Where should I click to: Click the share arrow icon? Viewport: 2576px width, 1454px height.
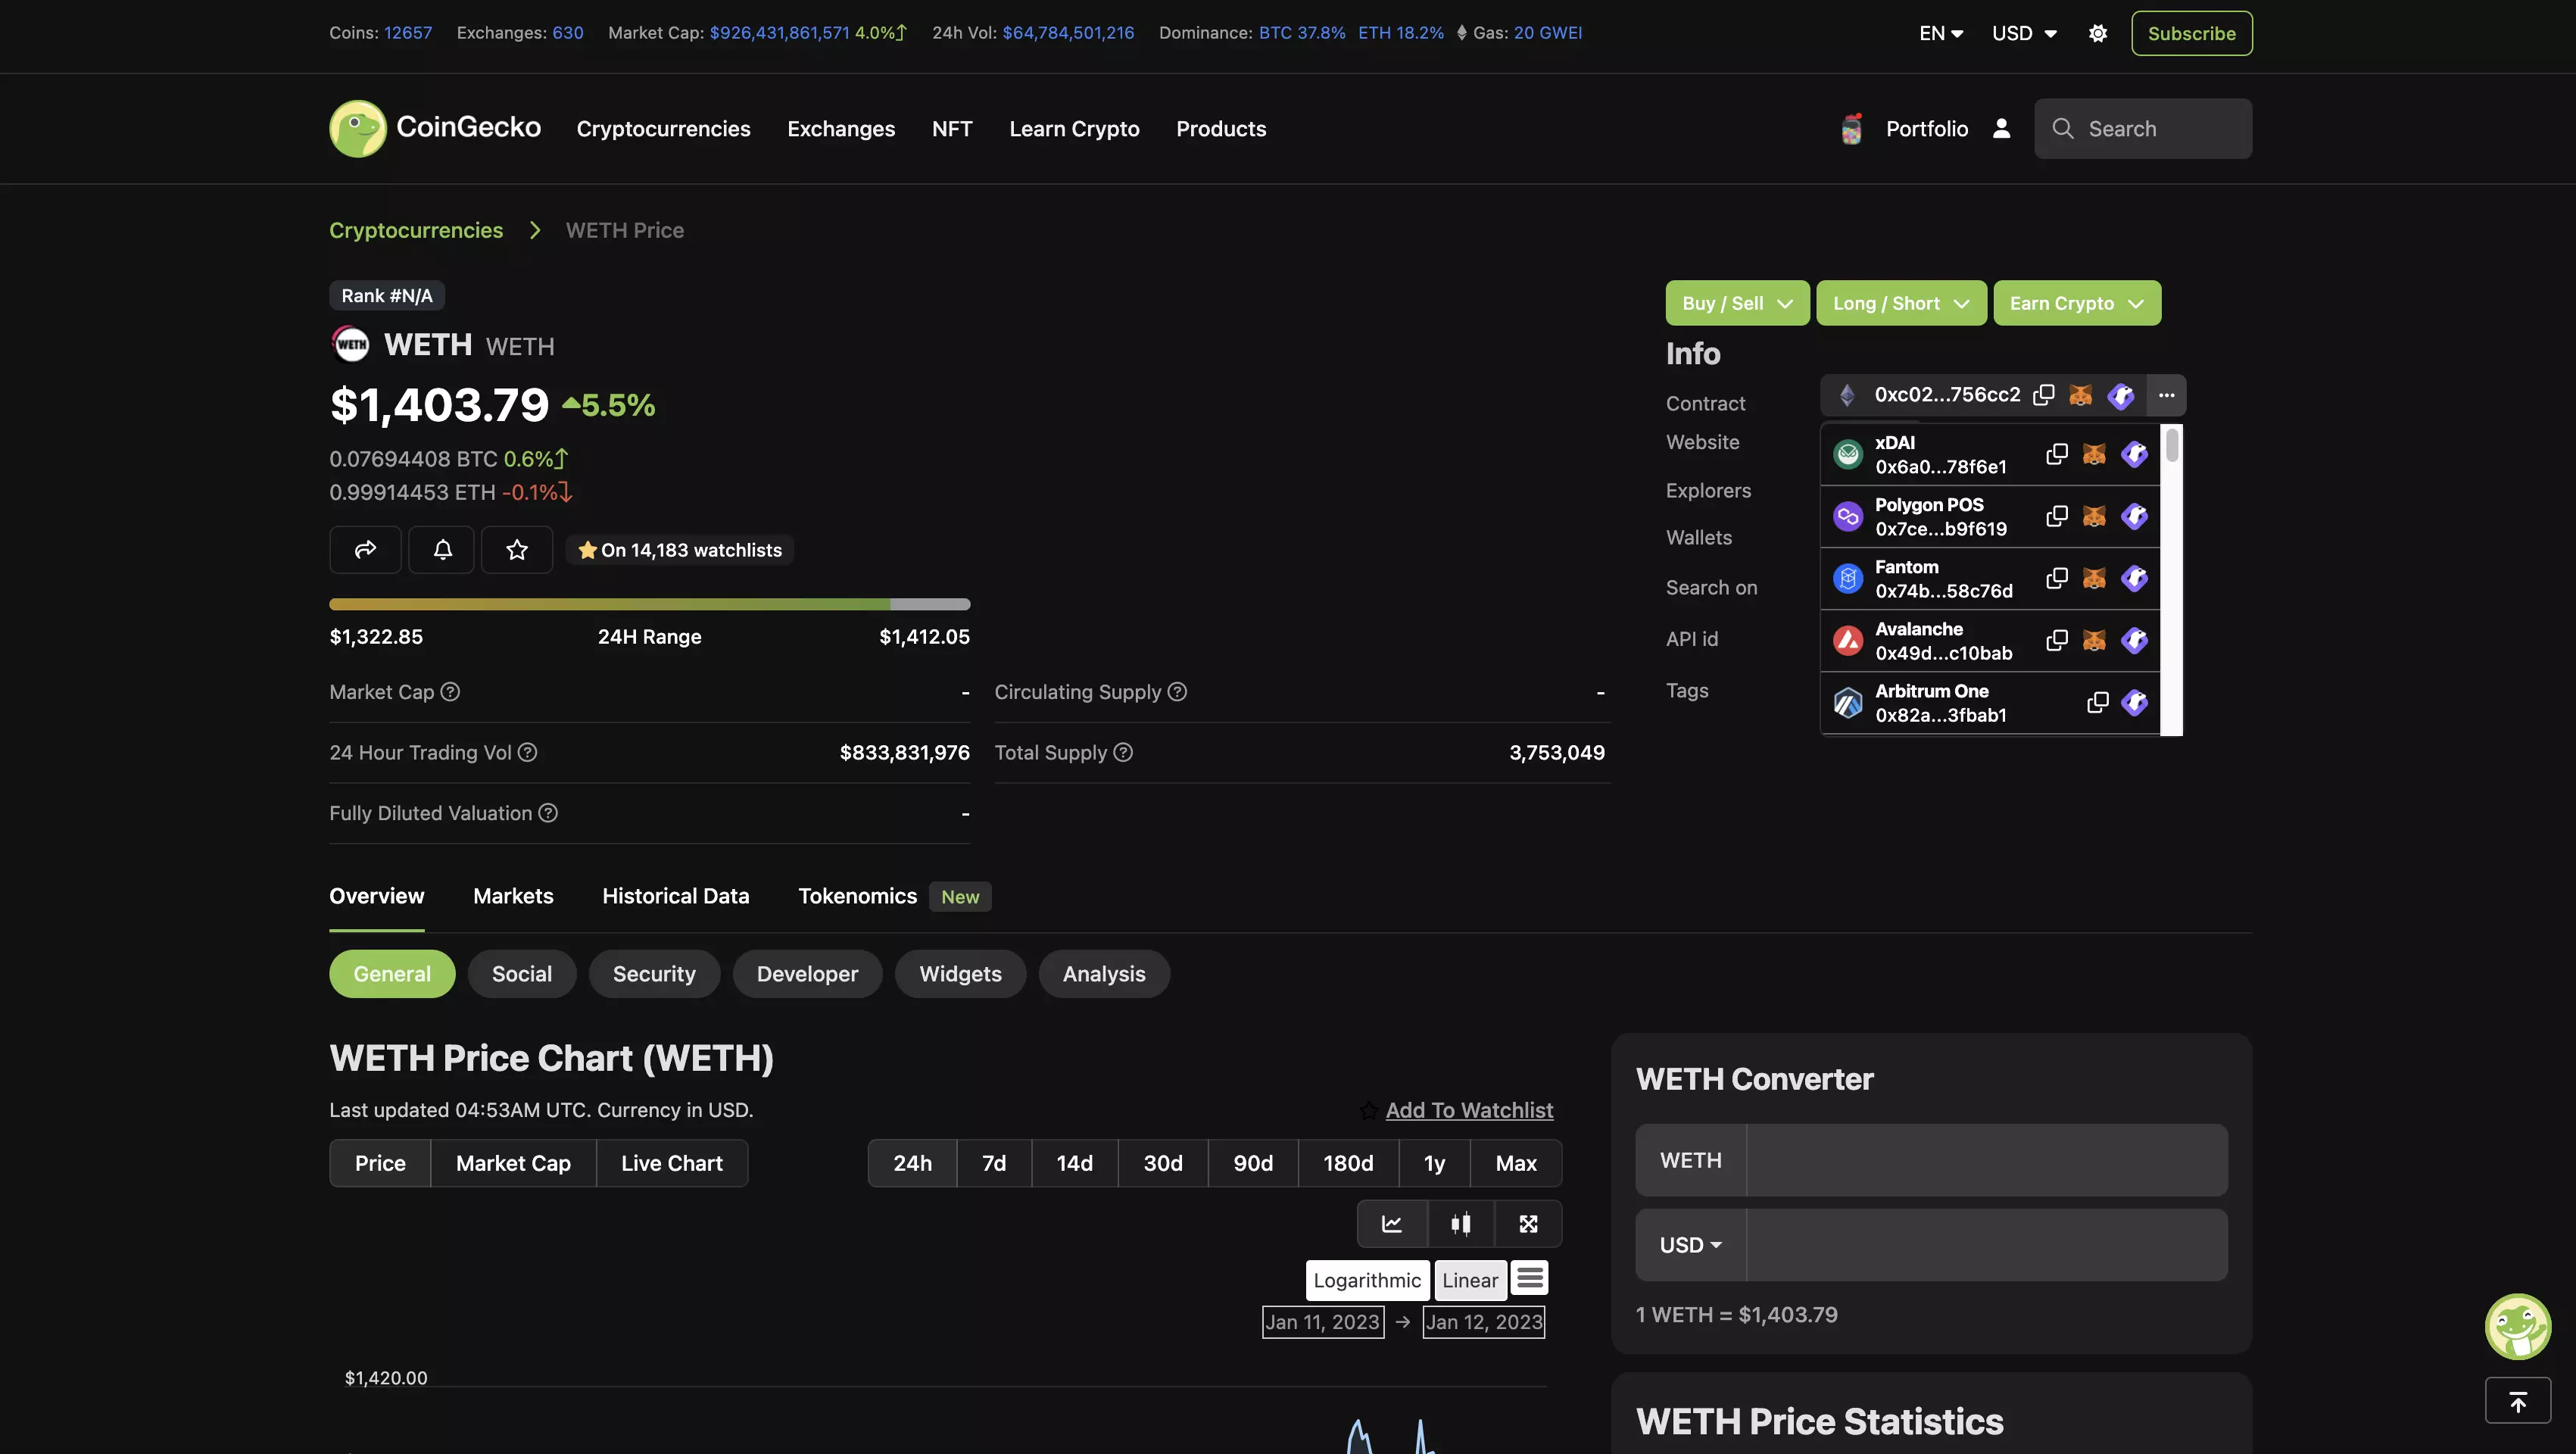(365, 549)
